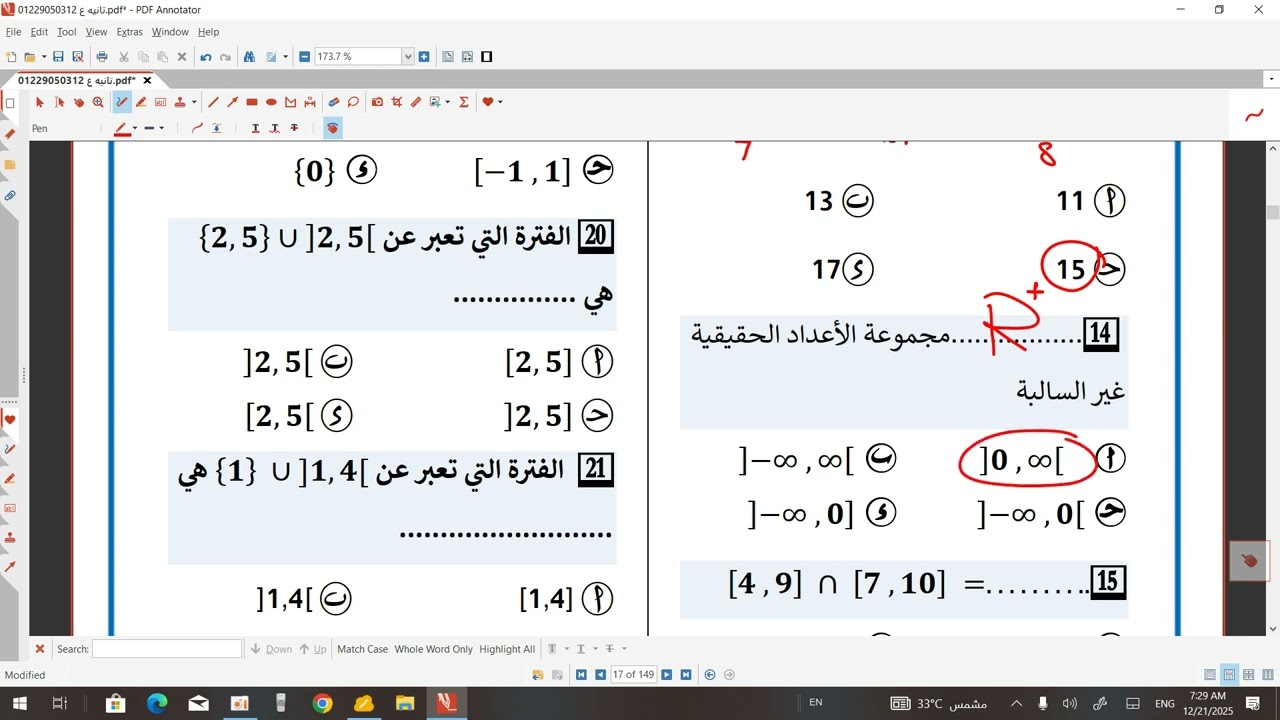Choose the Select arrow tool

point(40,102)
